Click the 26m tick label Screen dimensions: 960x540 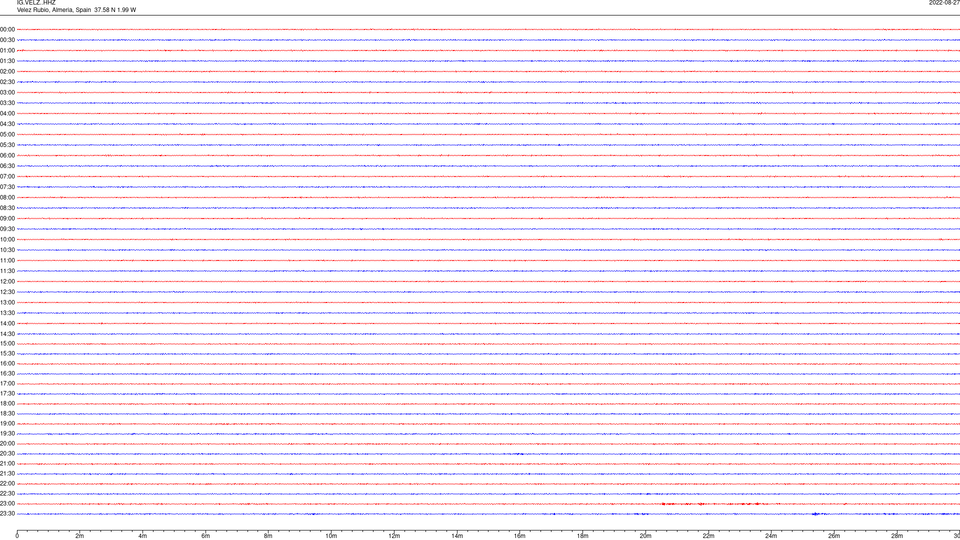click(x=834, y=536)
